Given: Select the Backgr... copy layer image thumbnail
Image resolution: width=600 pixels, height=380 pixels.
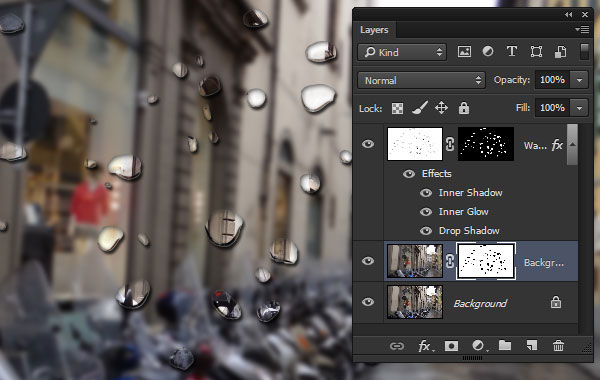Looking at the screenshot, I should pos(415,261).
